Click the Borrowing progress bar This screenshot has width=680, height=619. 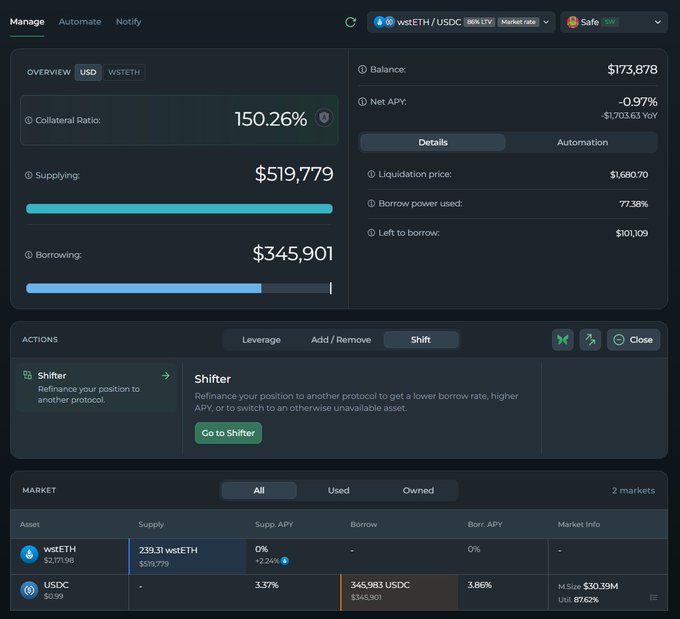coord(179,288)
